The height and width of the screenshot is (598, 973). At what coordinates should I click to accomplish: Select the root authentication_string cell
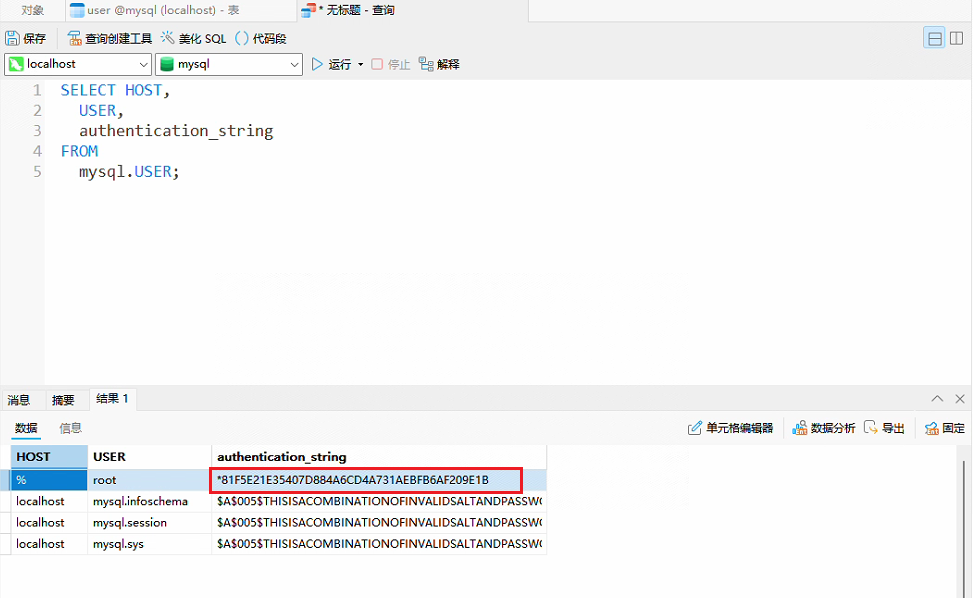coord(366,480)
